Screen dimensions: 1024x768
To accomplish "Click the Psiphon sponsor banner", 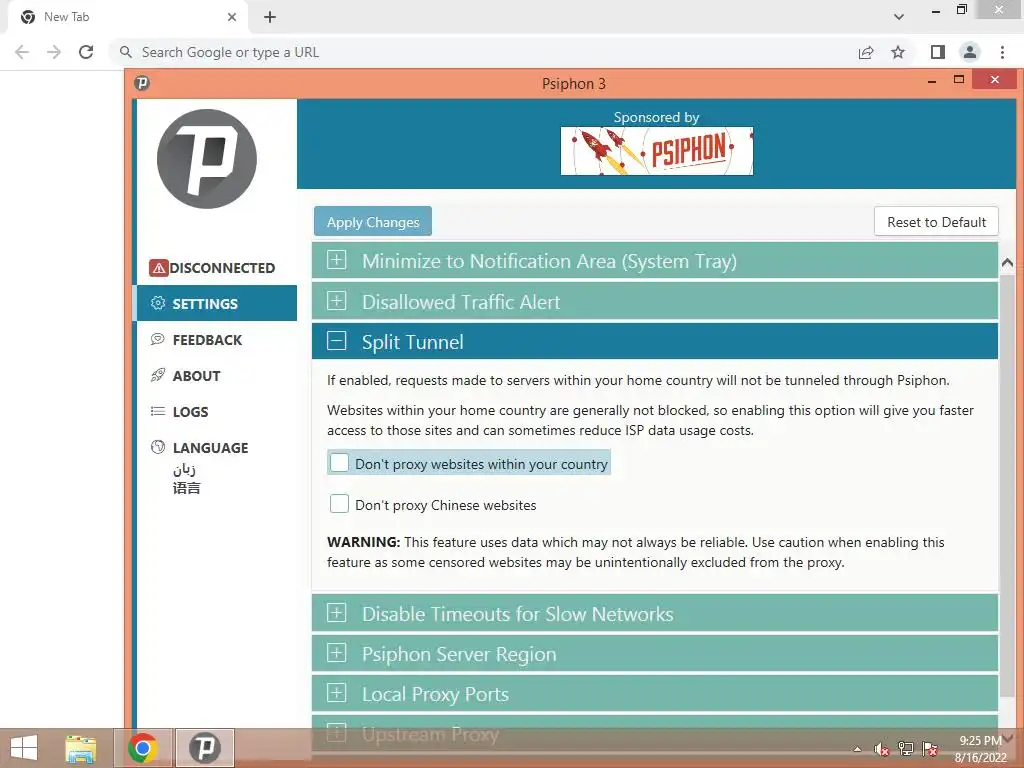I will [x=656, y=151].
